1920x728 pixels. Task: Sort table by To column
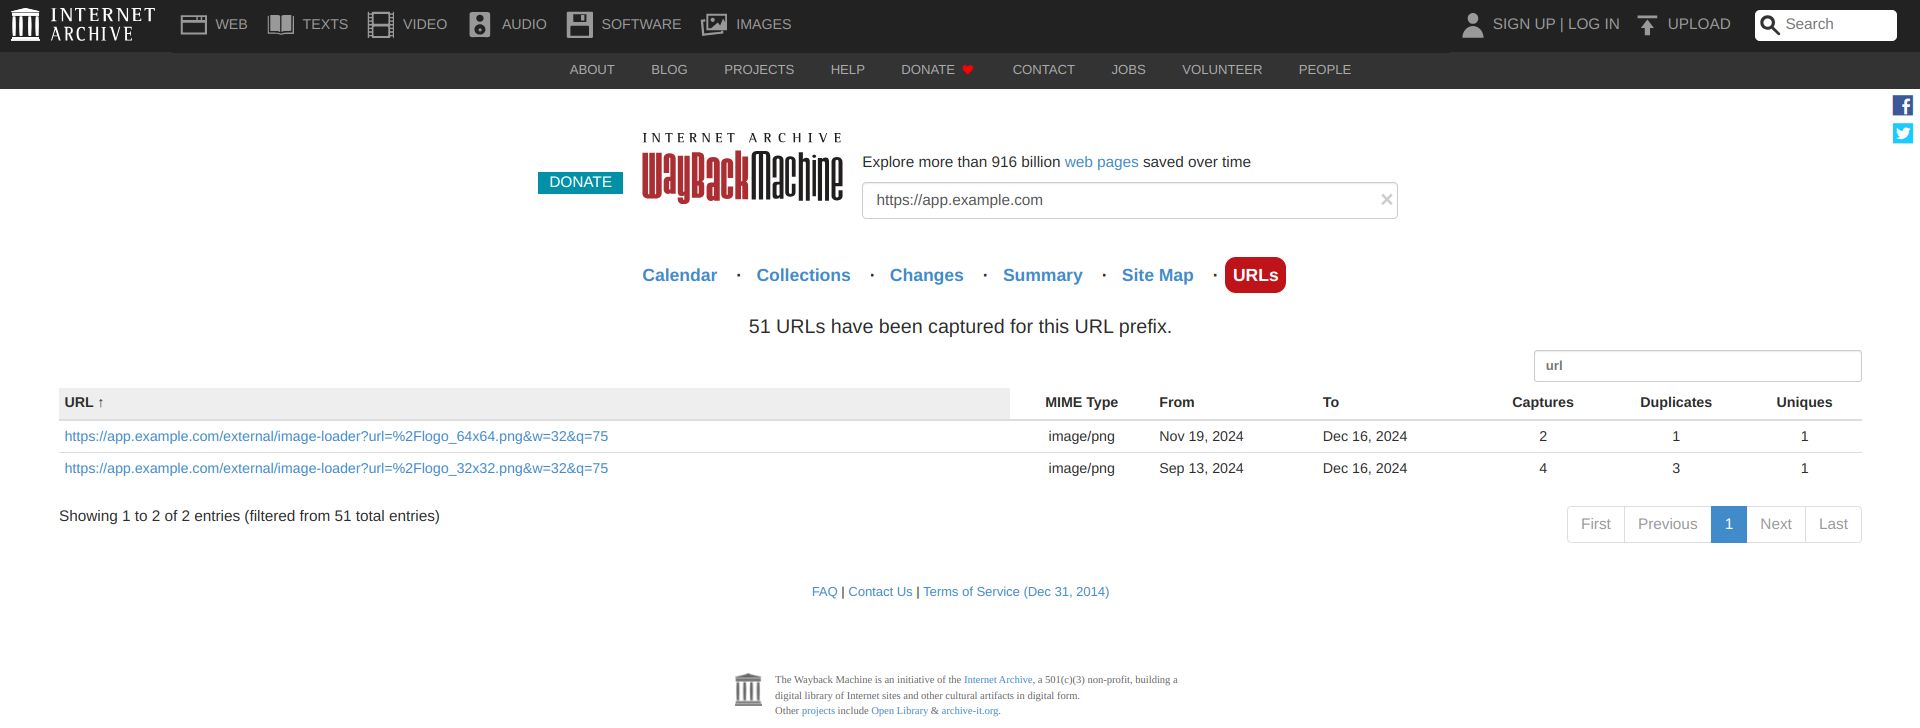point(1330,402)
